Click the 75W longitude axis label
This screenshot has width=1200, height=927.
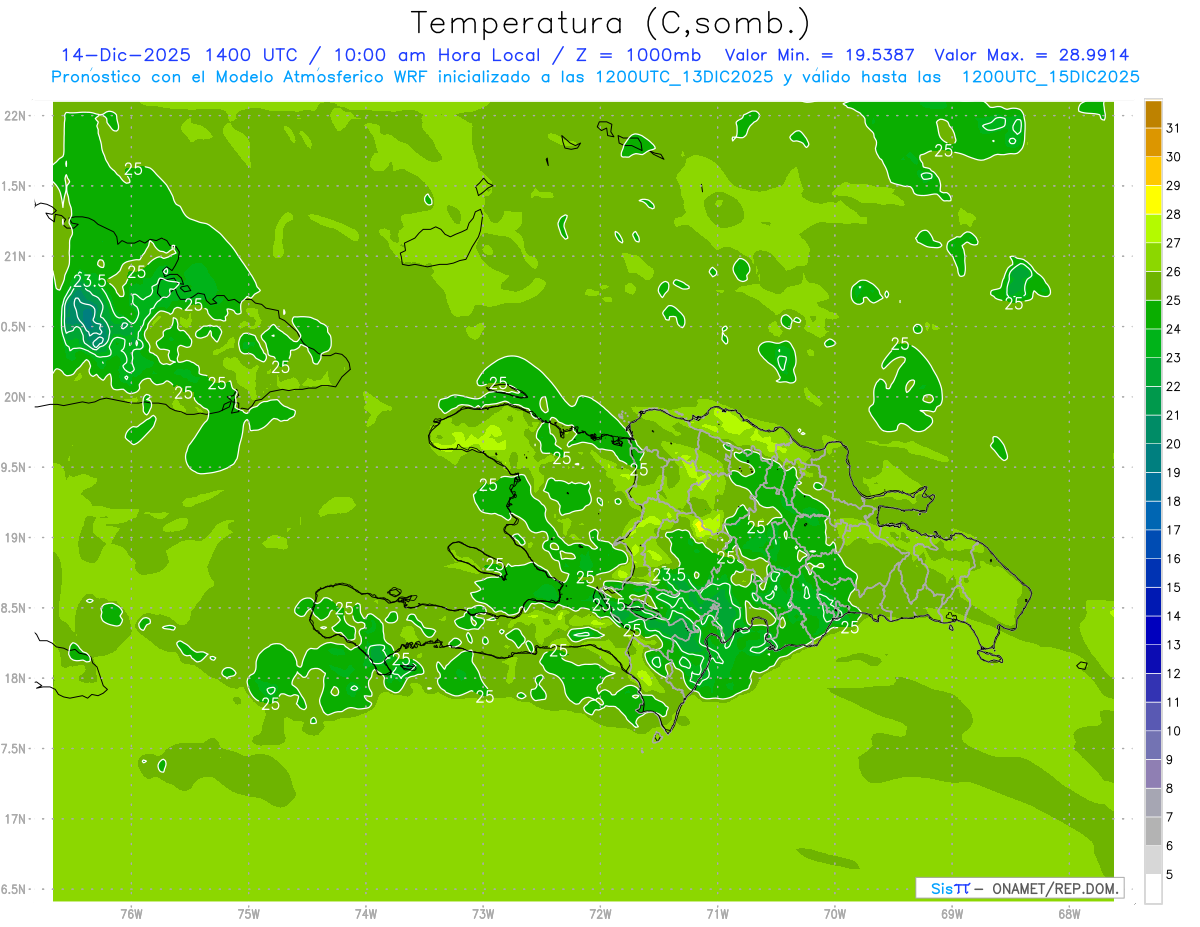point(248,914)
